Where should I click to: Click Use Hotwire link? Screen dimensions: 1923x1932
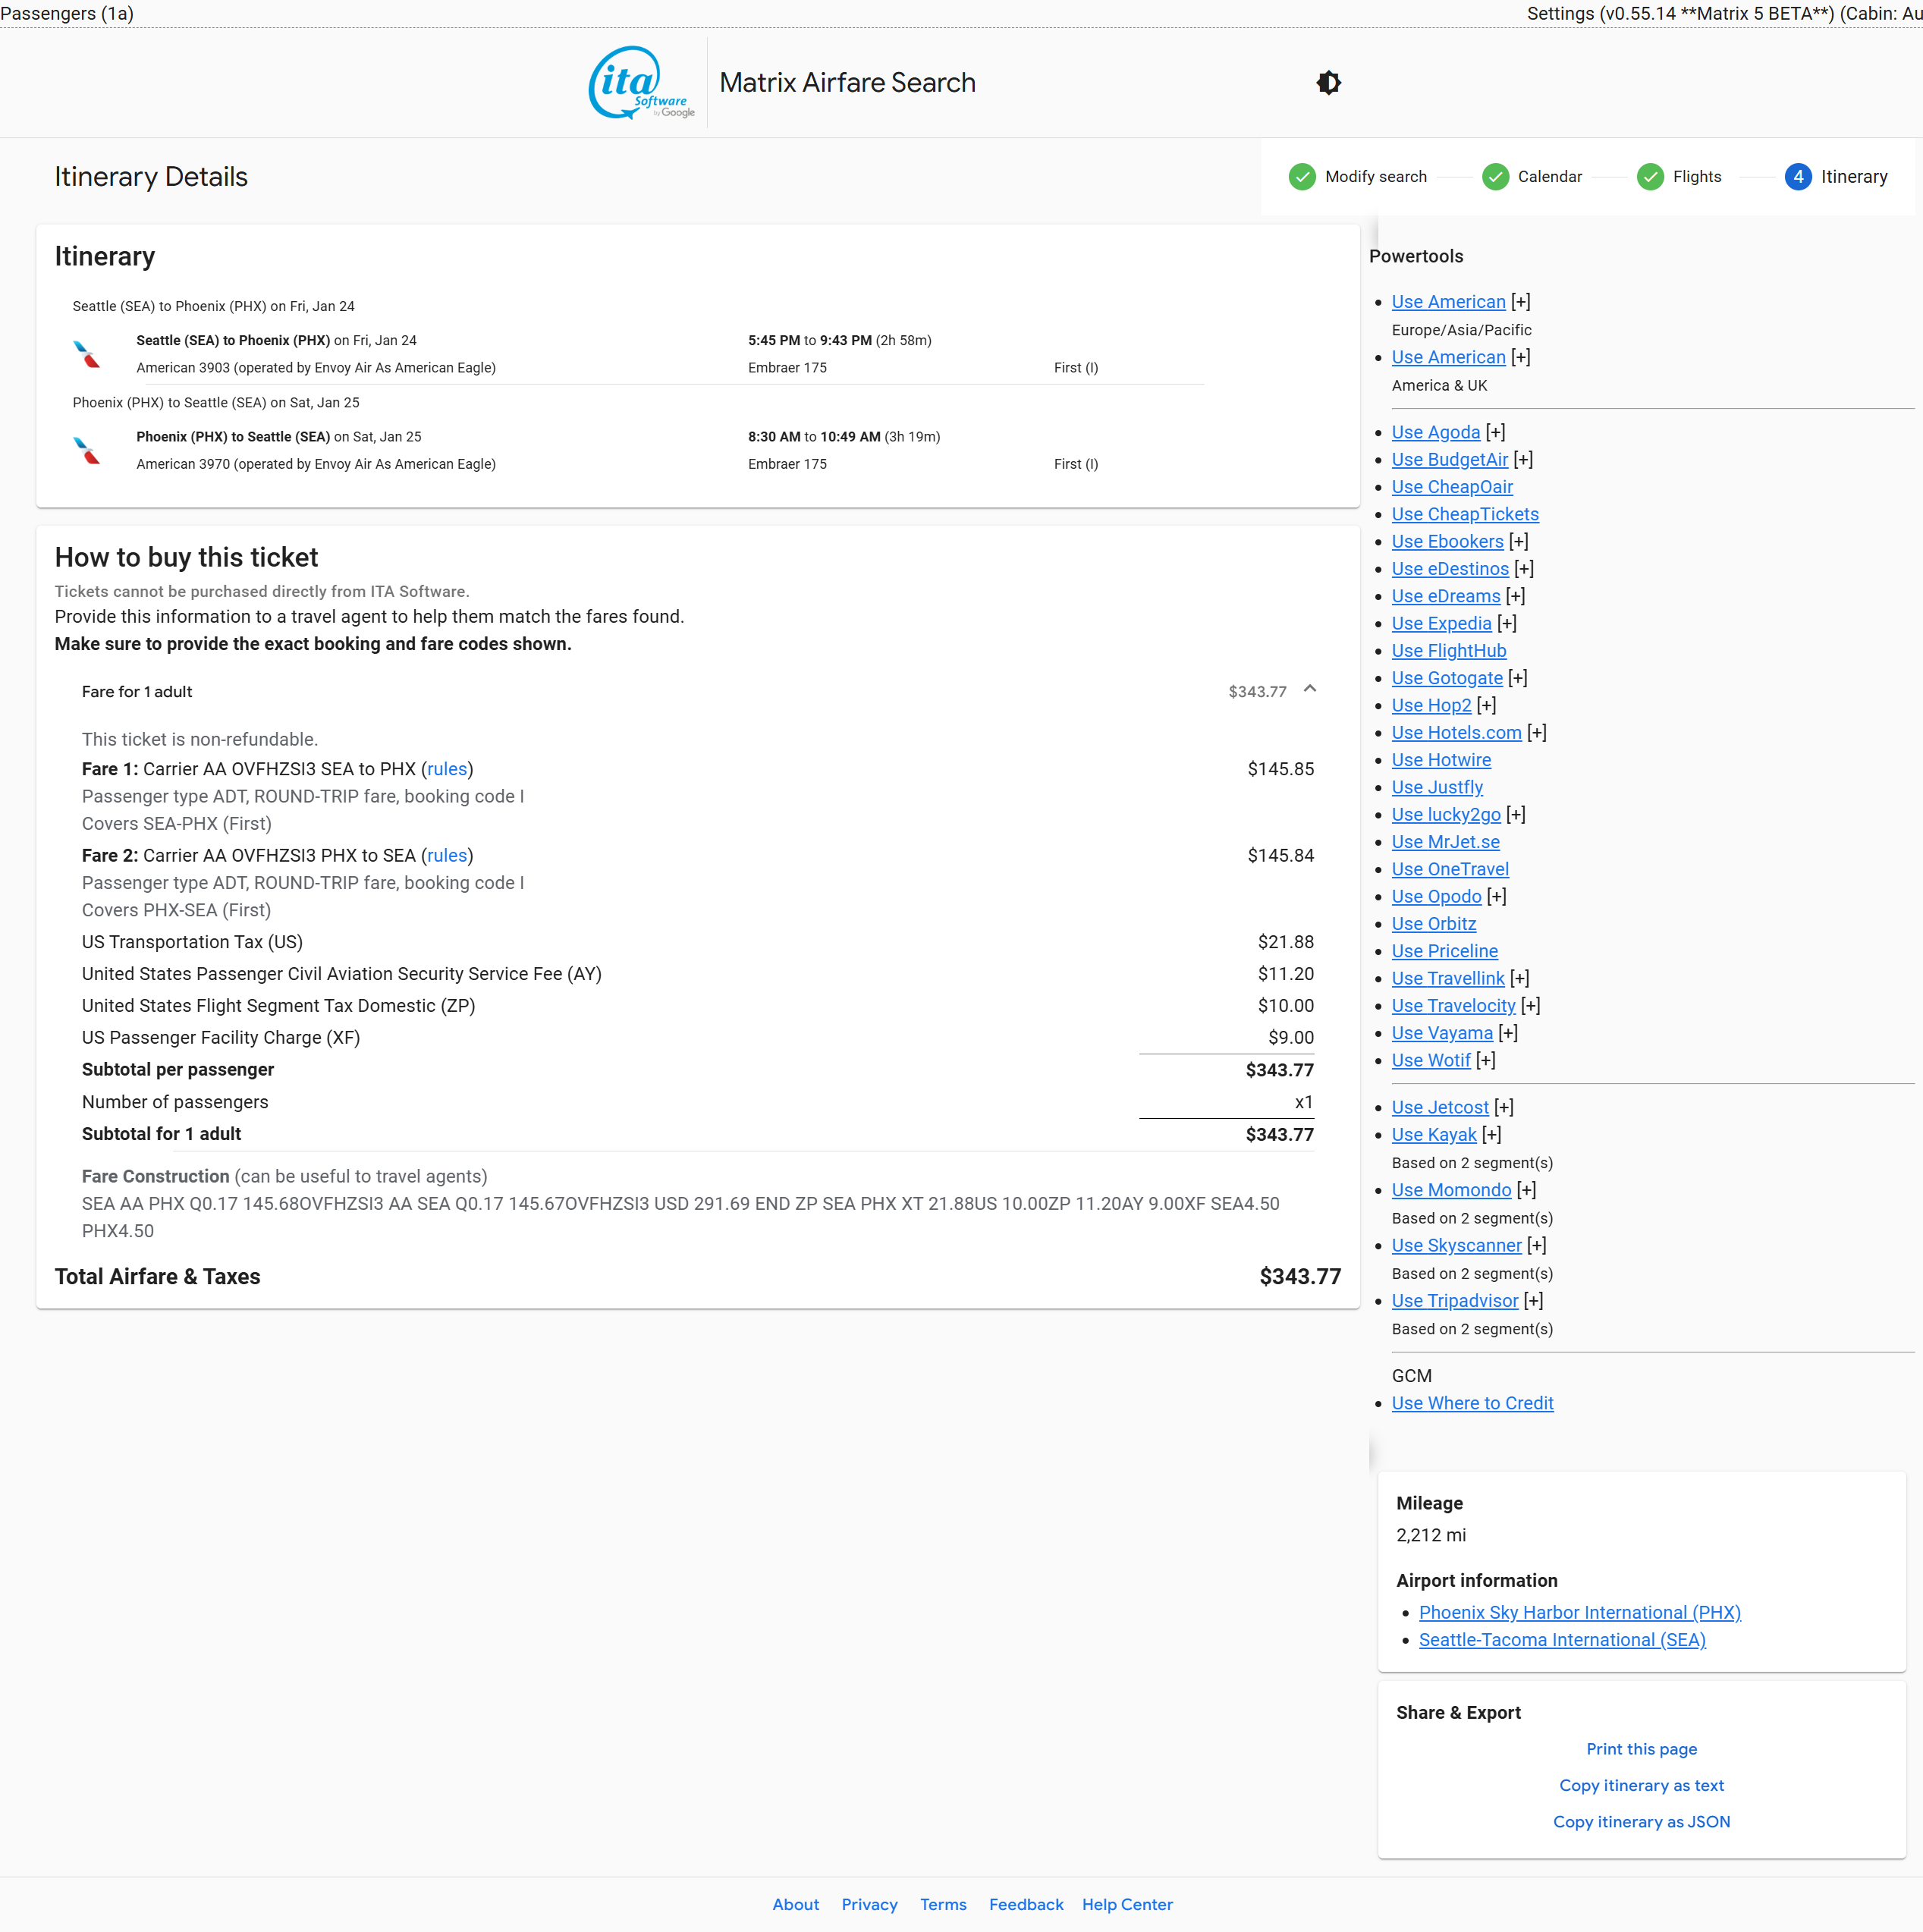pos(1441,760)
